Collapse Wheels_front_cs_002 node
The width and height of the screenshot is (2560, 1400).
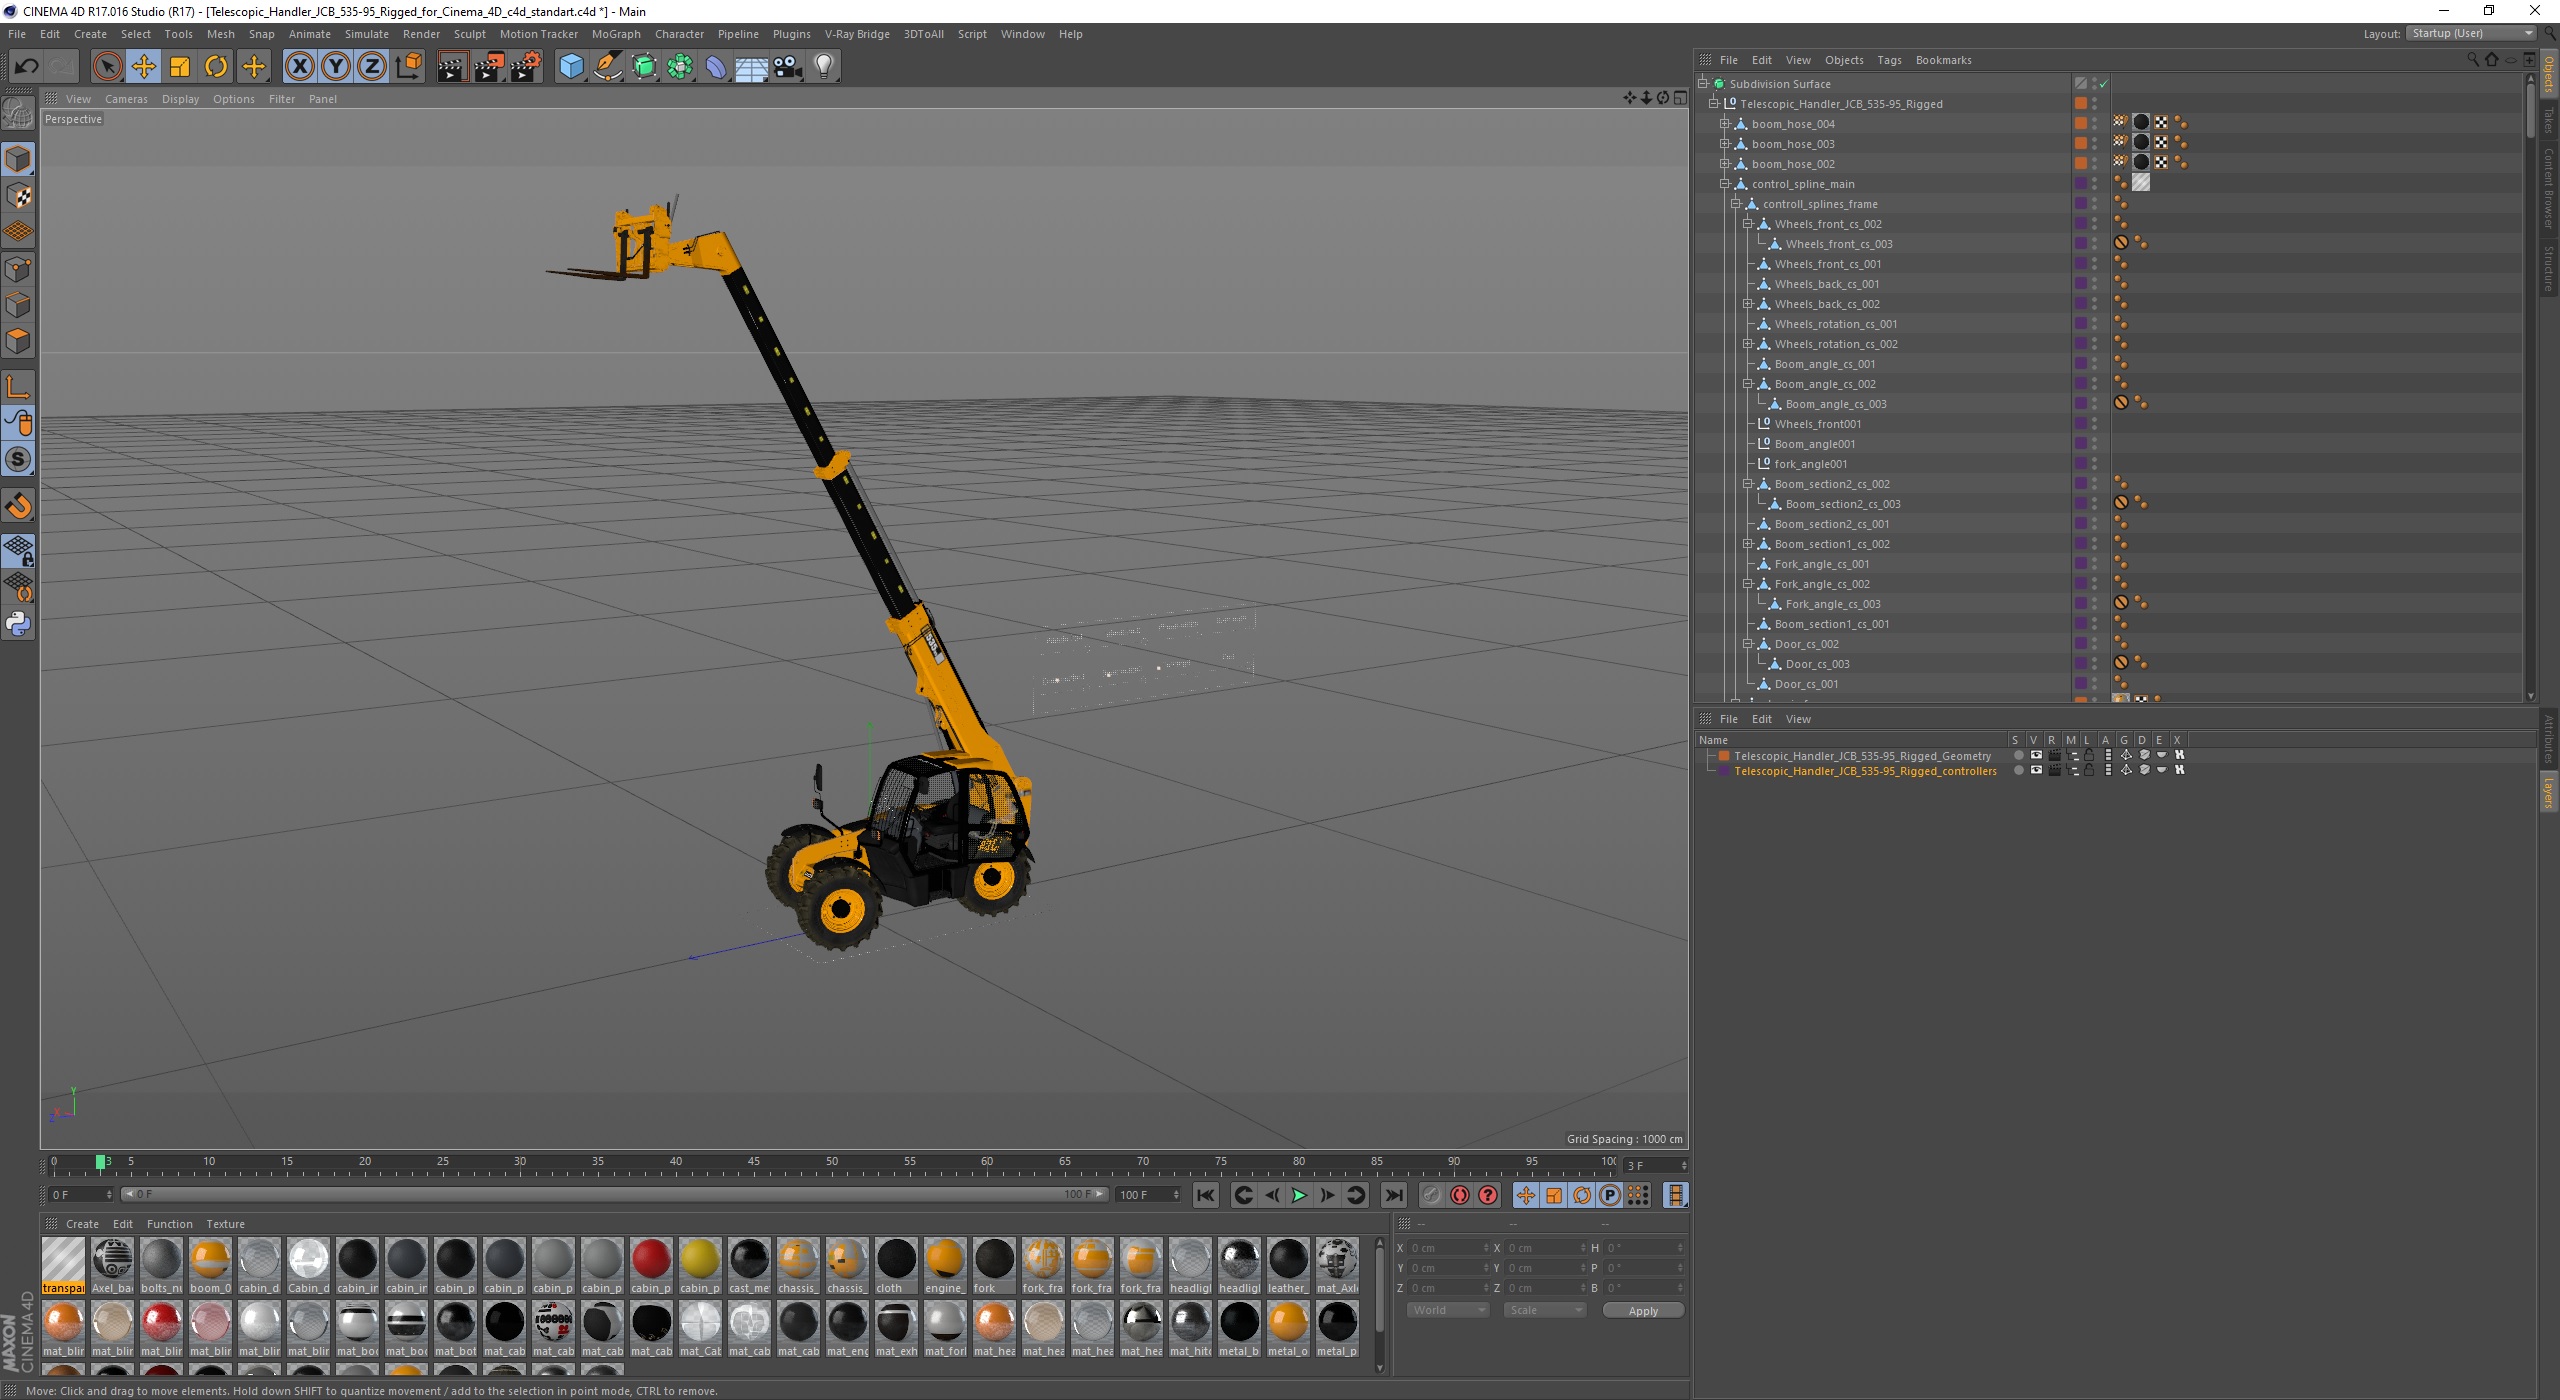1747,224
